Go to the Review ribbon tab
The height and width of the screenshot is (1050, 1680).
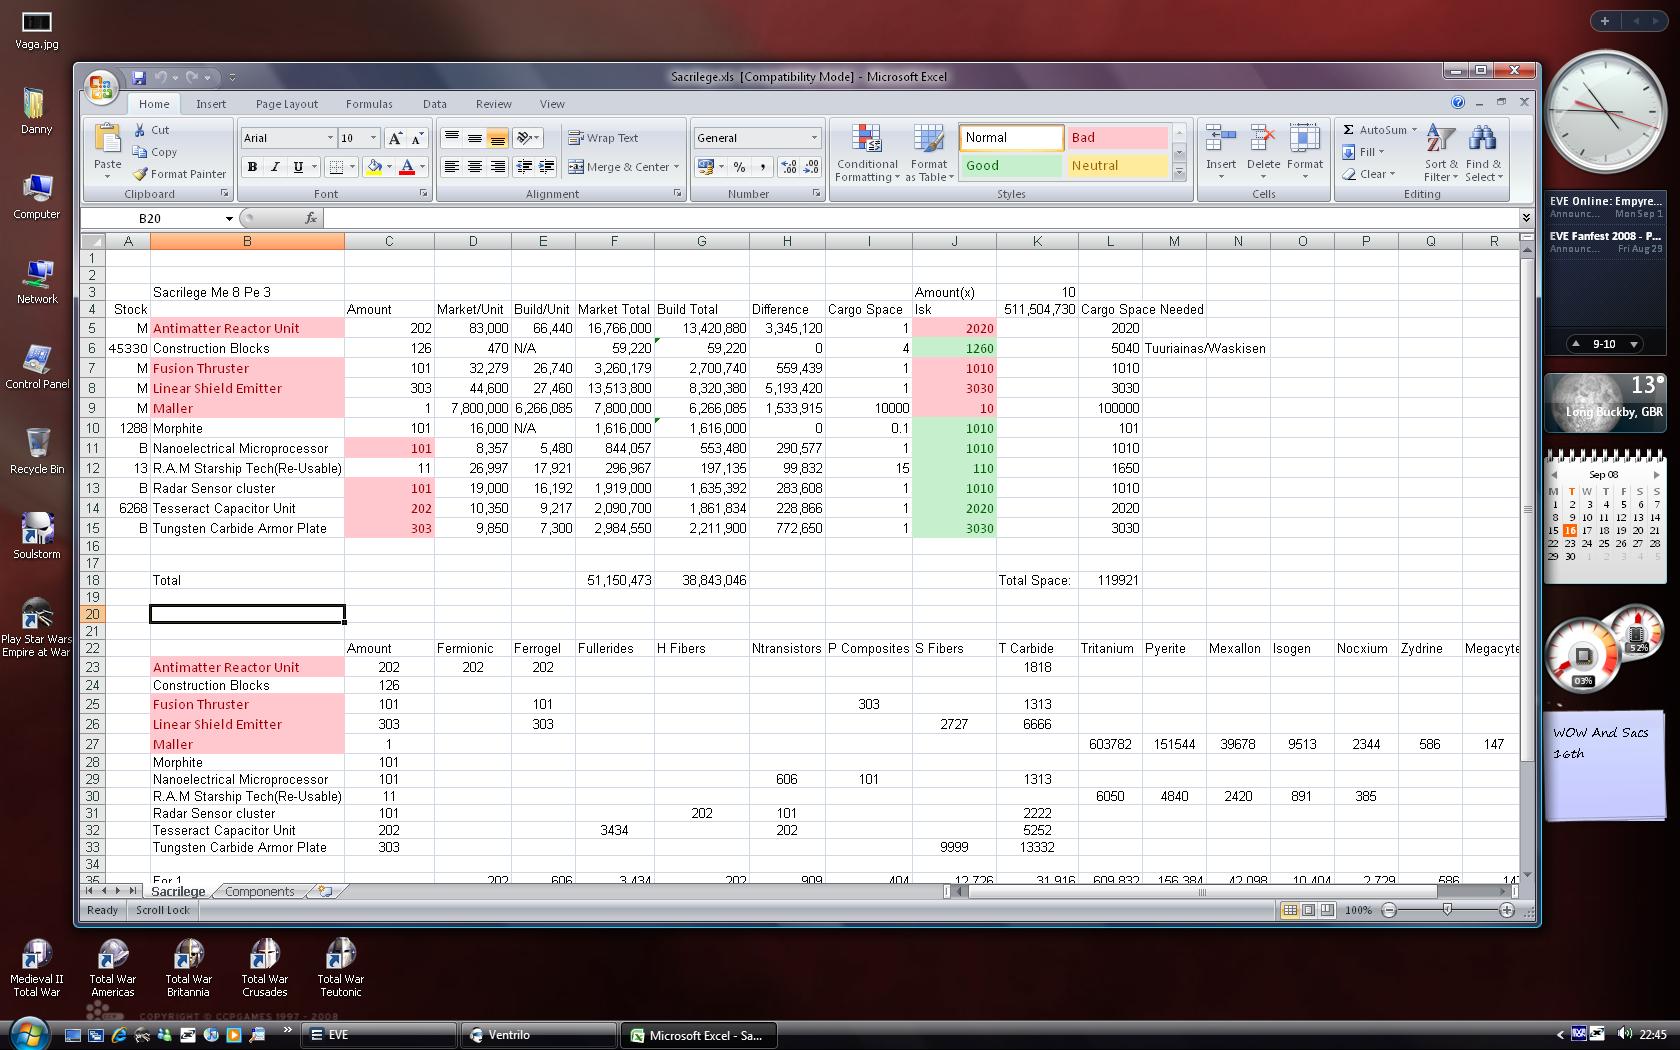pos(493,104)
